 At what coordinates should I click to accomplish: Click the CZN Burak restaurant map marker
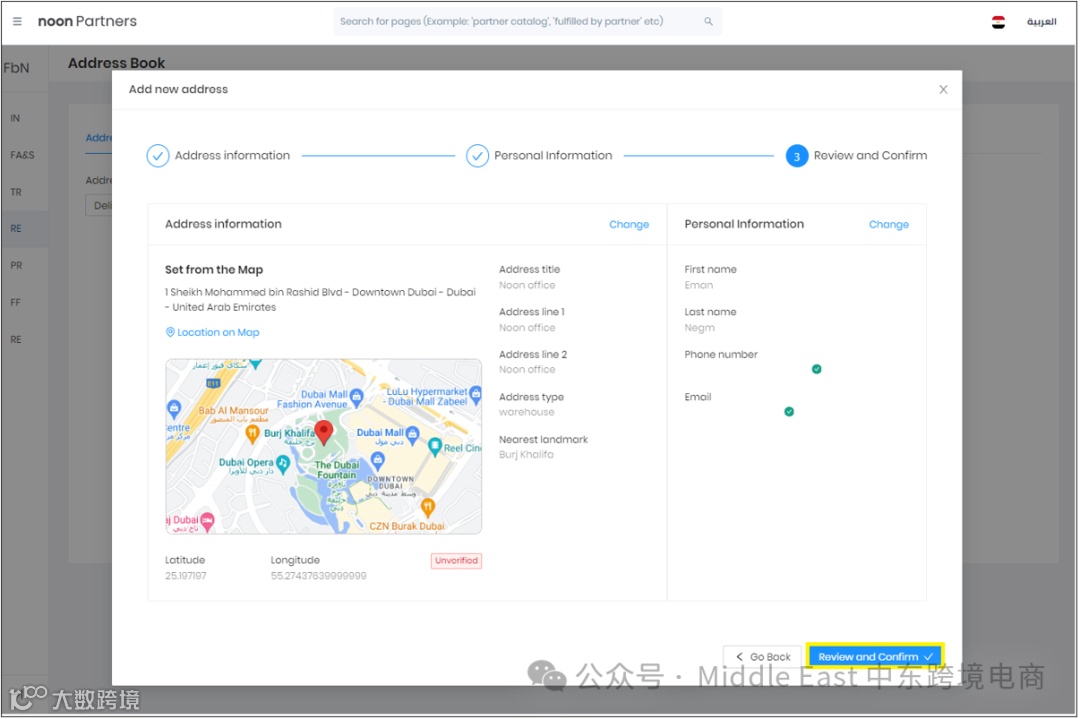[428, 508]
